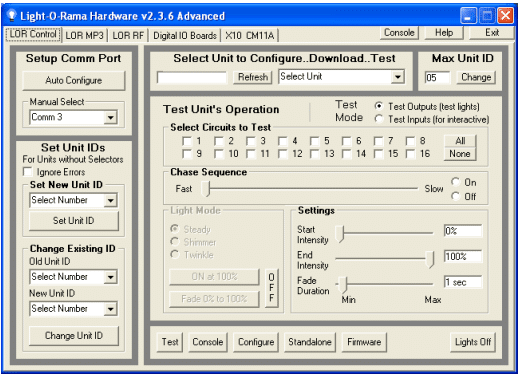This screenshot has height=375, width=520.
Task: Turn Chase Sequence On
Action: (x=456, y=182)
